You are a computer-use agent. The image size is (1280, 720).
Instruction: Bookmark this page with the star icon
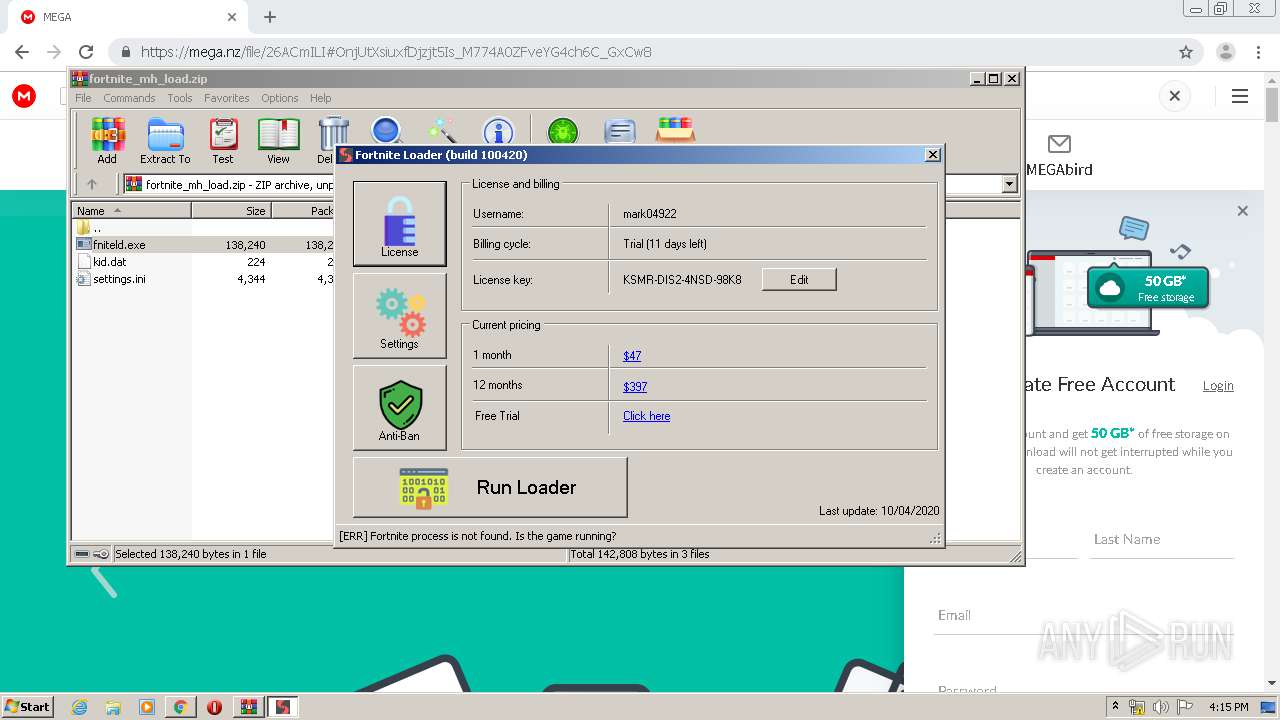tap(1186, 52)
